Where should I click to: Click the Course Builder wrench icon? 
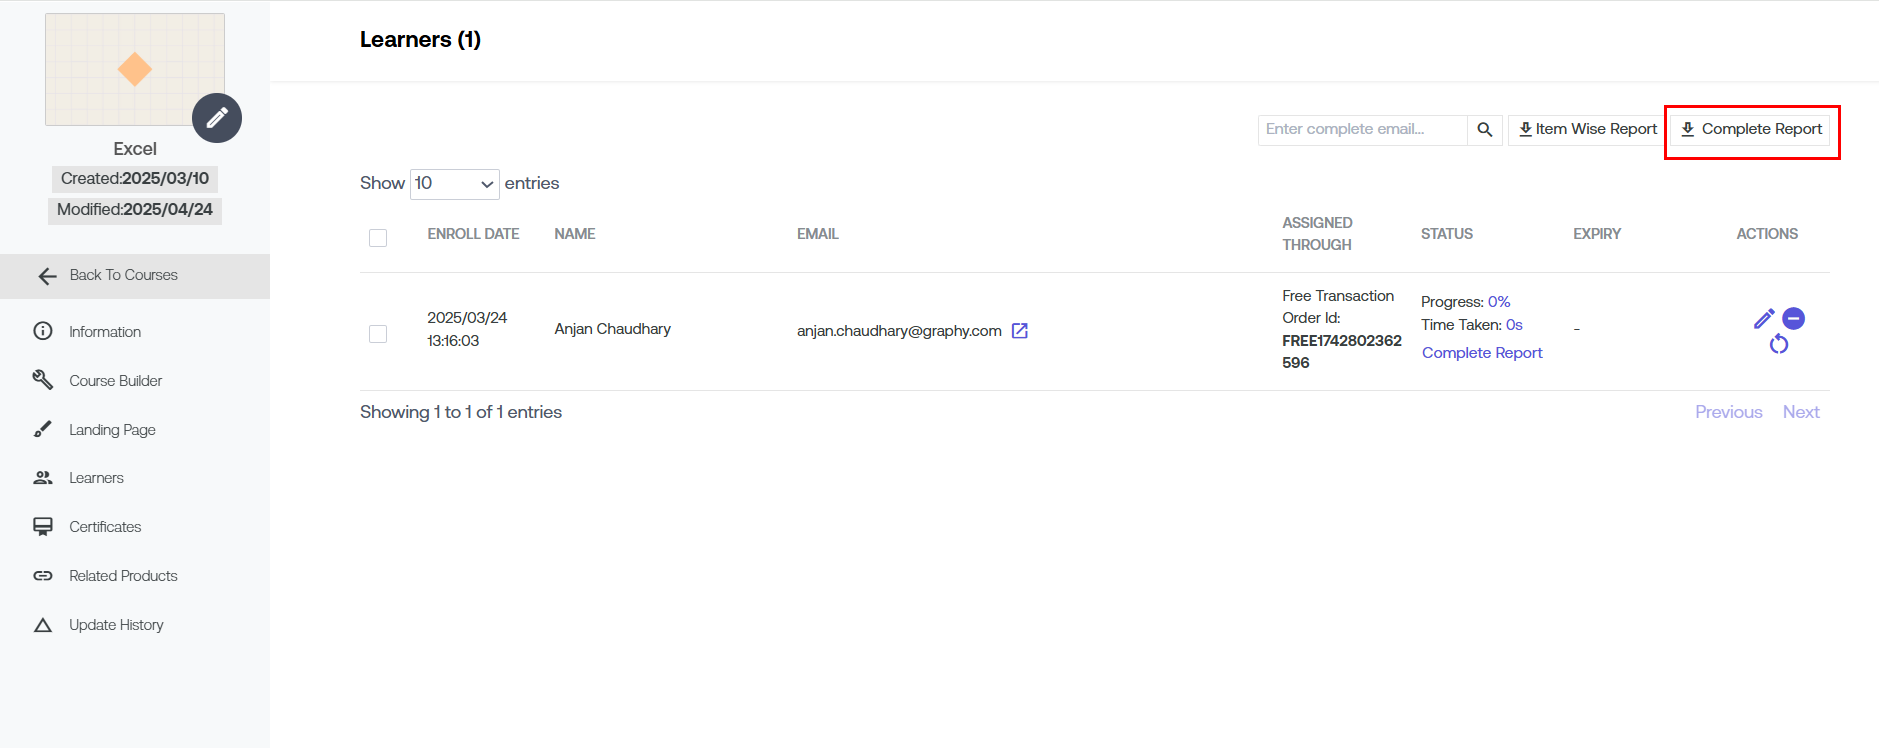click(x=42, y=380)
